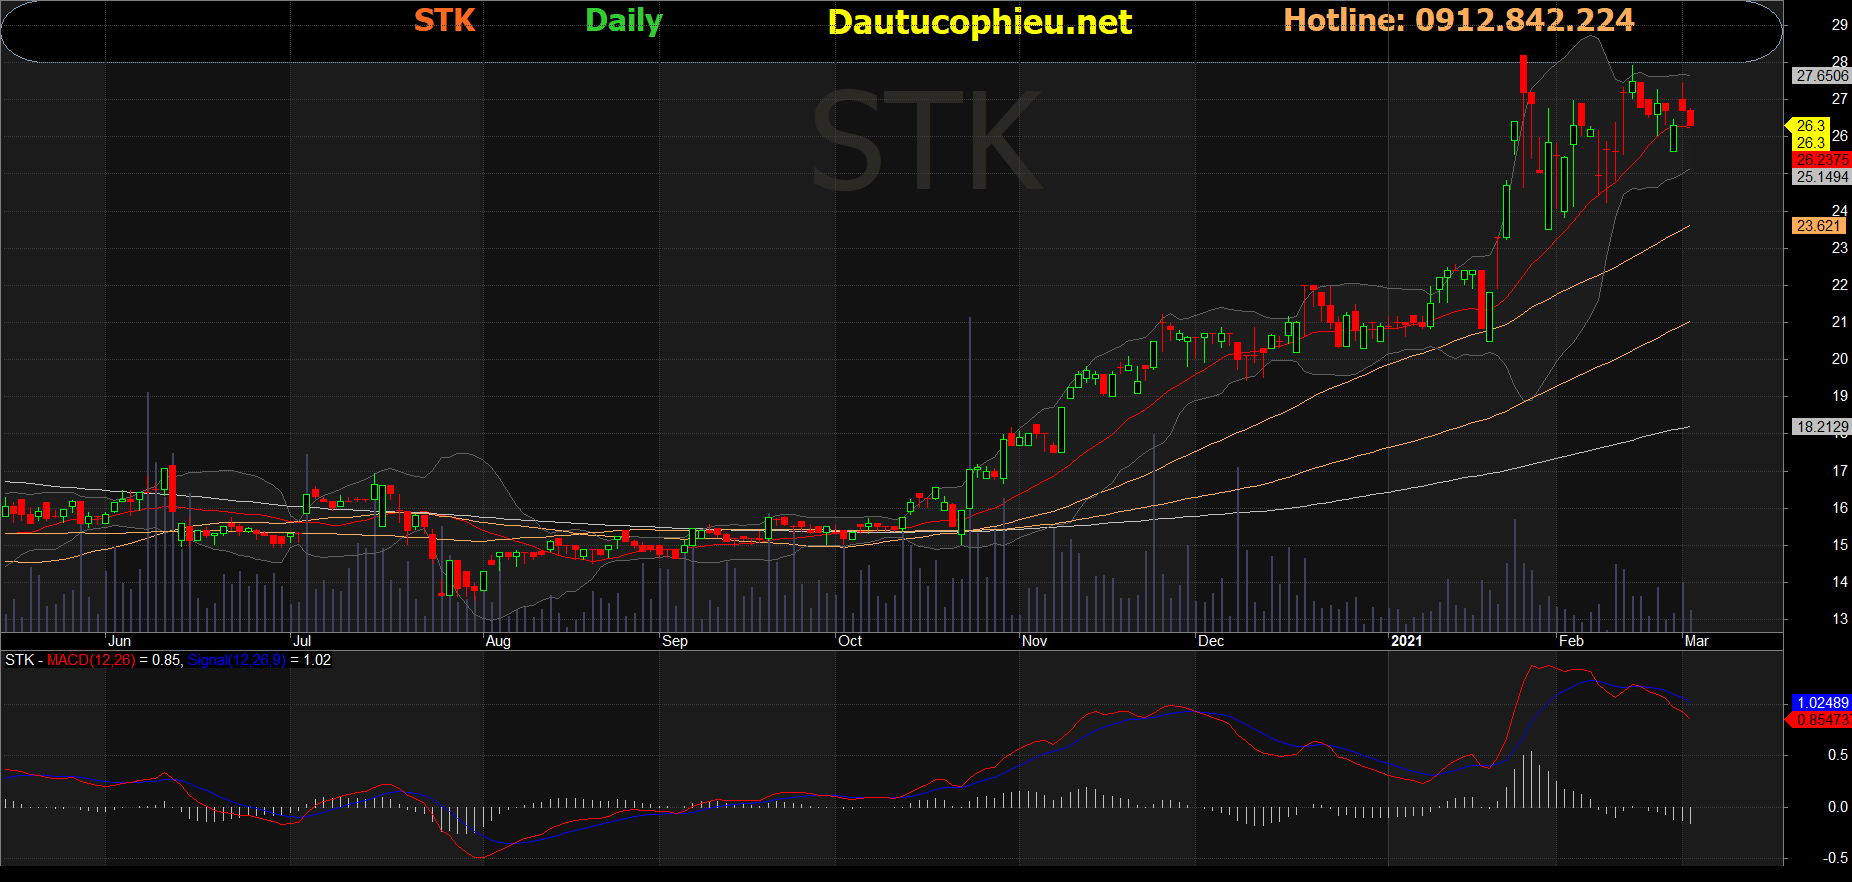Click the "Nov" month label

pyautogui.click(x=1035, y=641)
